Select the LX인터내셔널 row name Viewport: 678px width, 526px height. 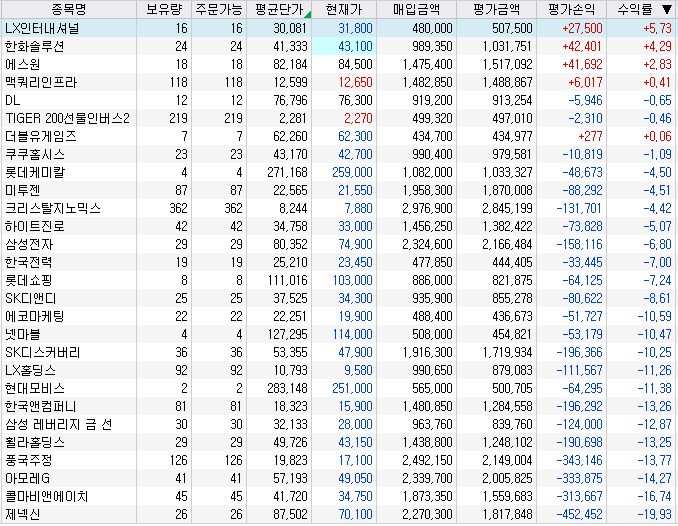42,29
